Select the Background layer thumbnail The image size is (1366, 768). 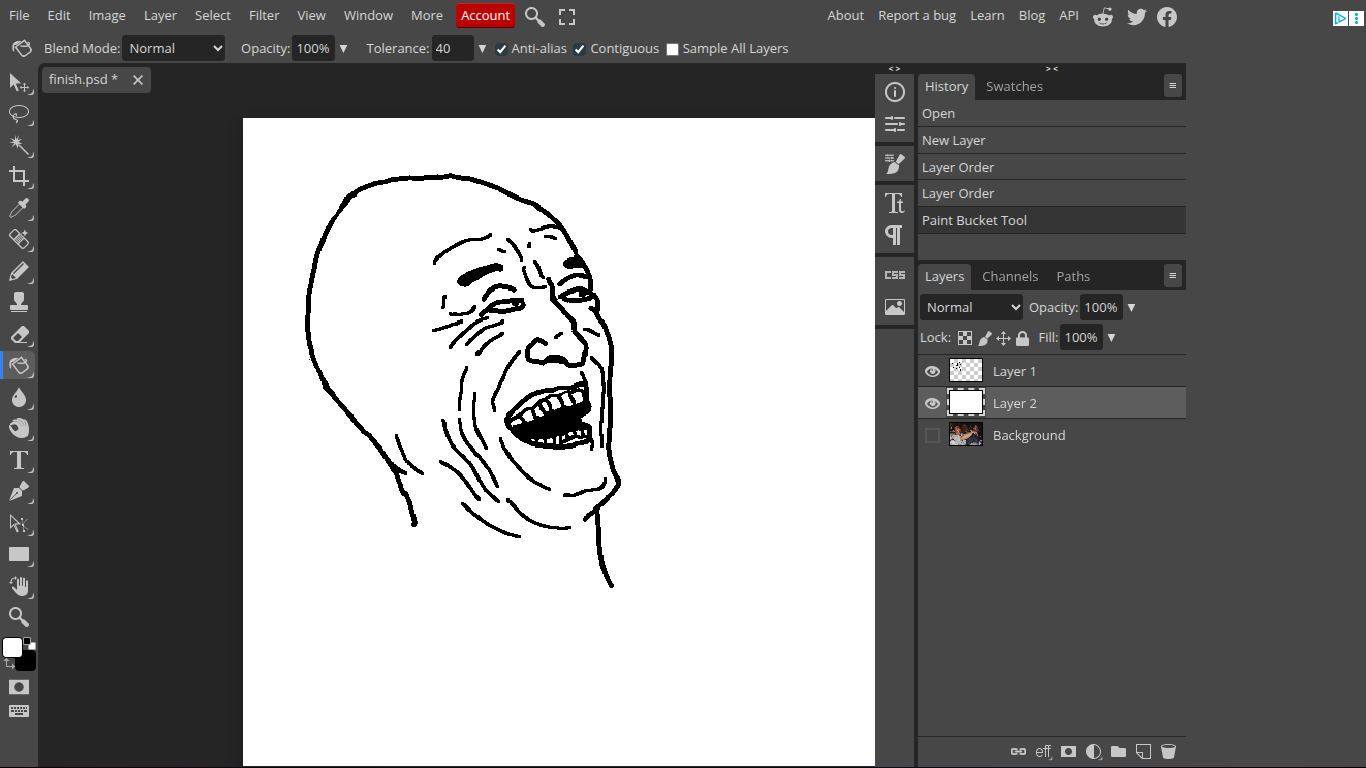[x=965, y=435]
